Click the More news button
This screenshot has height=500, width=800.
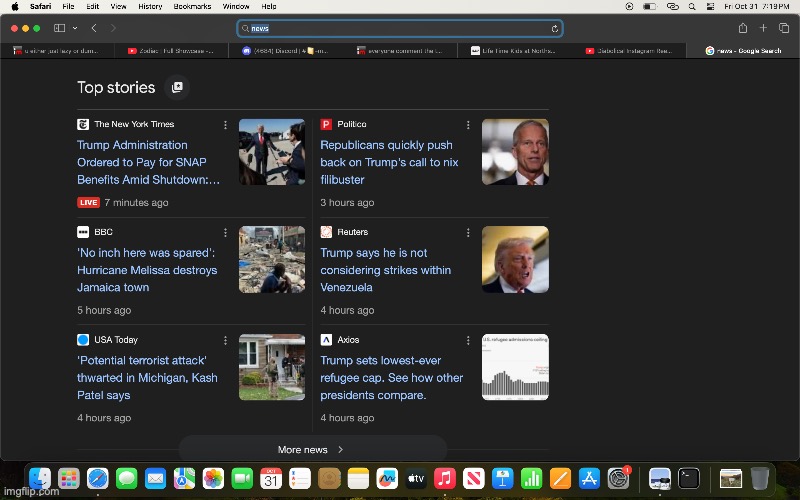(311, 450)
